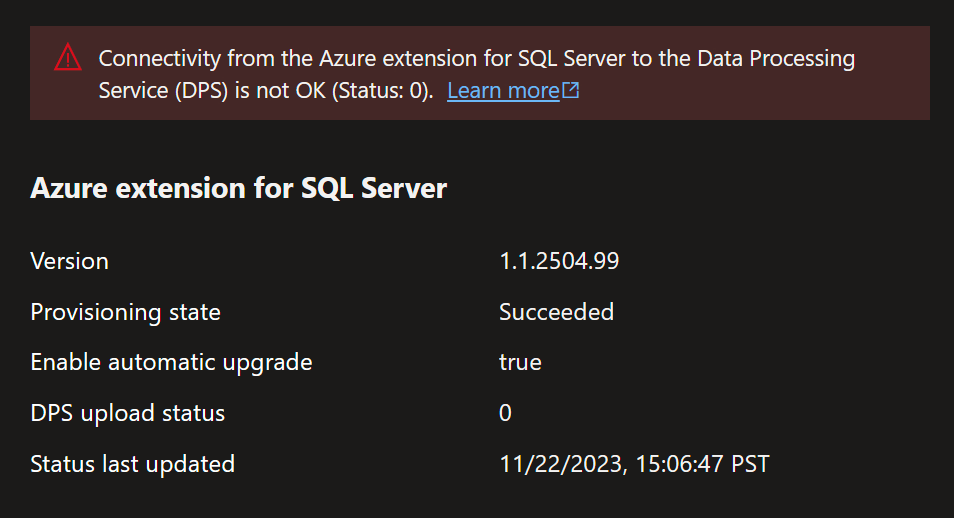Click the external link icon beside Learn more
954x518 pixels.
[571, 91]
